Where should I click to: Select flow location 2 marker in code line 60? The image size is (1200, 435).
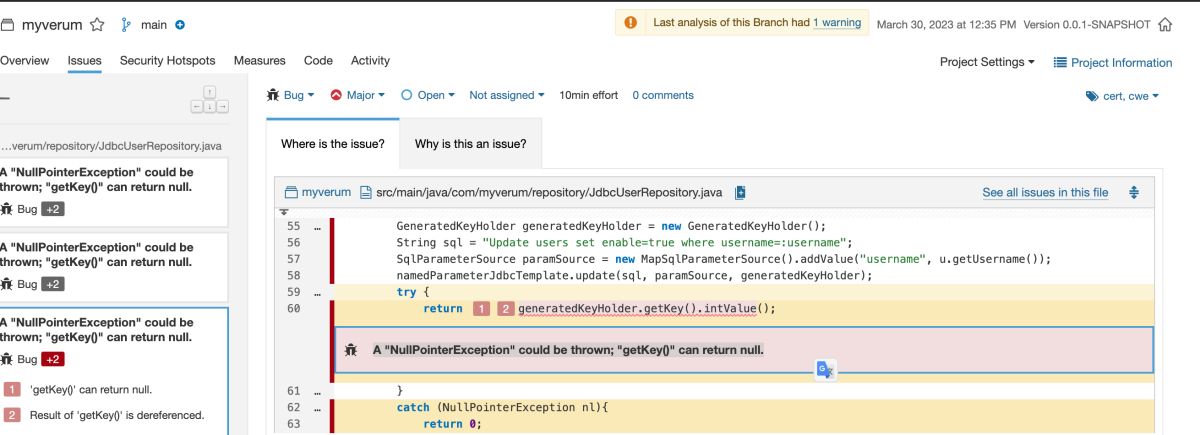[505, 308]
